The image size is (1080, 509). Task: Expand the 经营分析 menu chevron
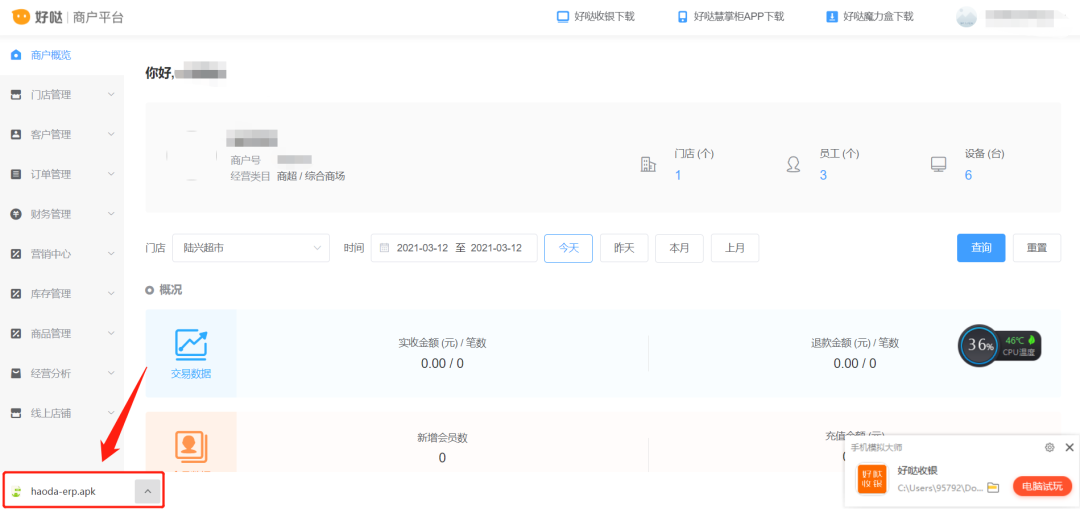112,373
